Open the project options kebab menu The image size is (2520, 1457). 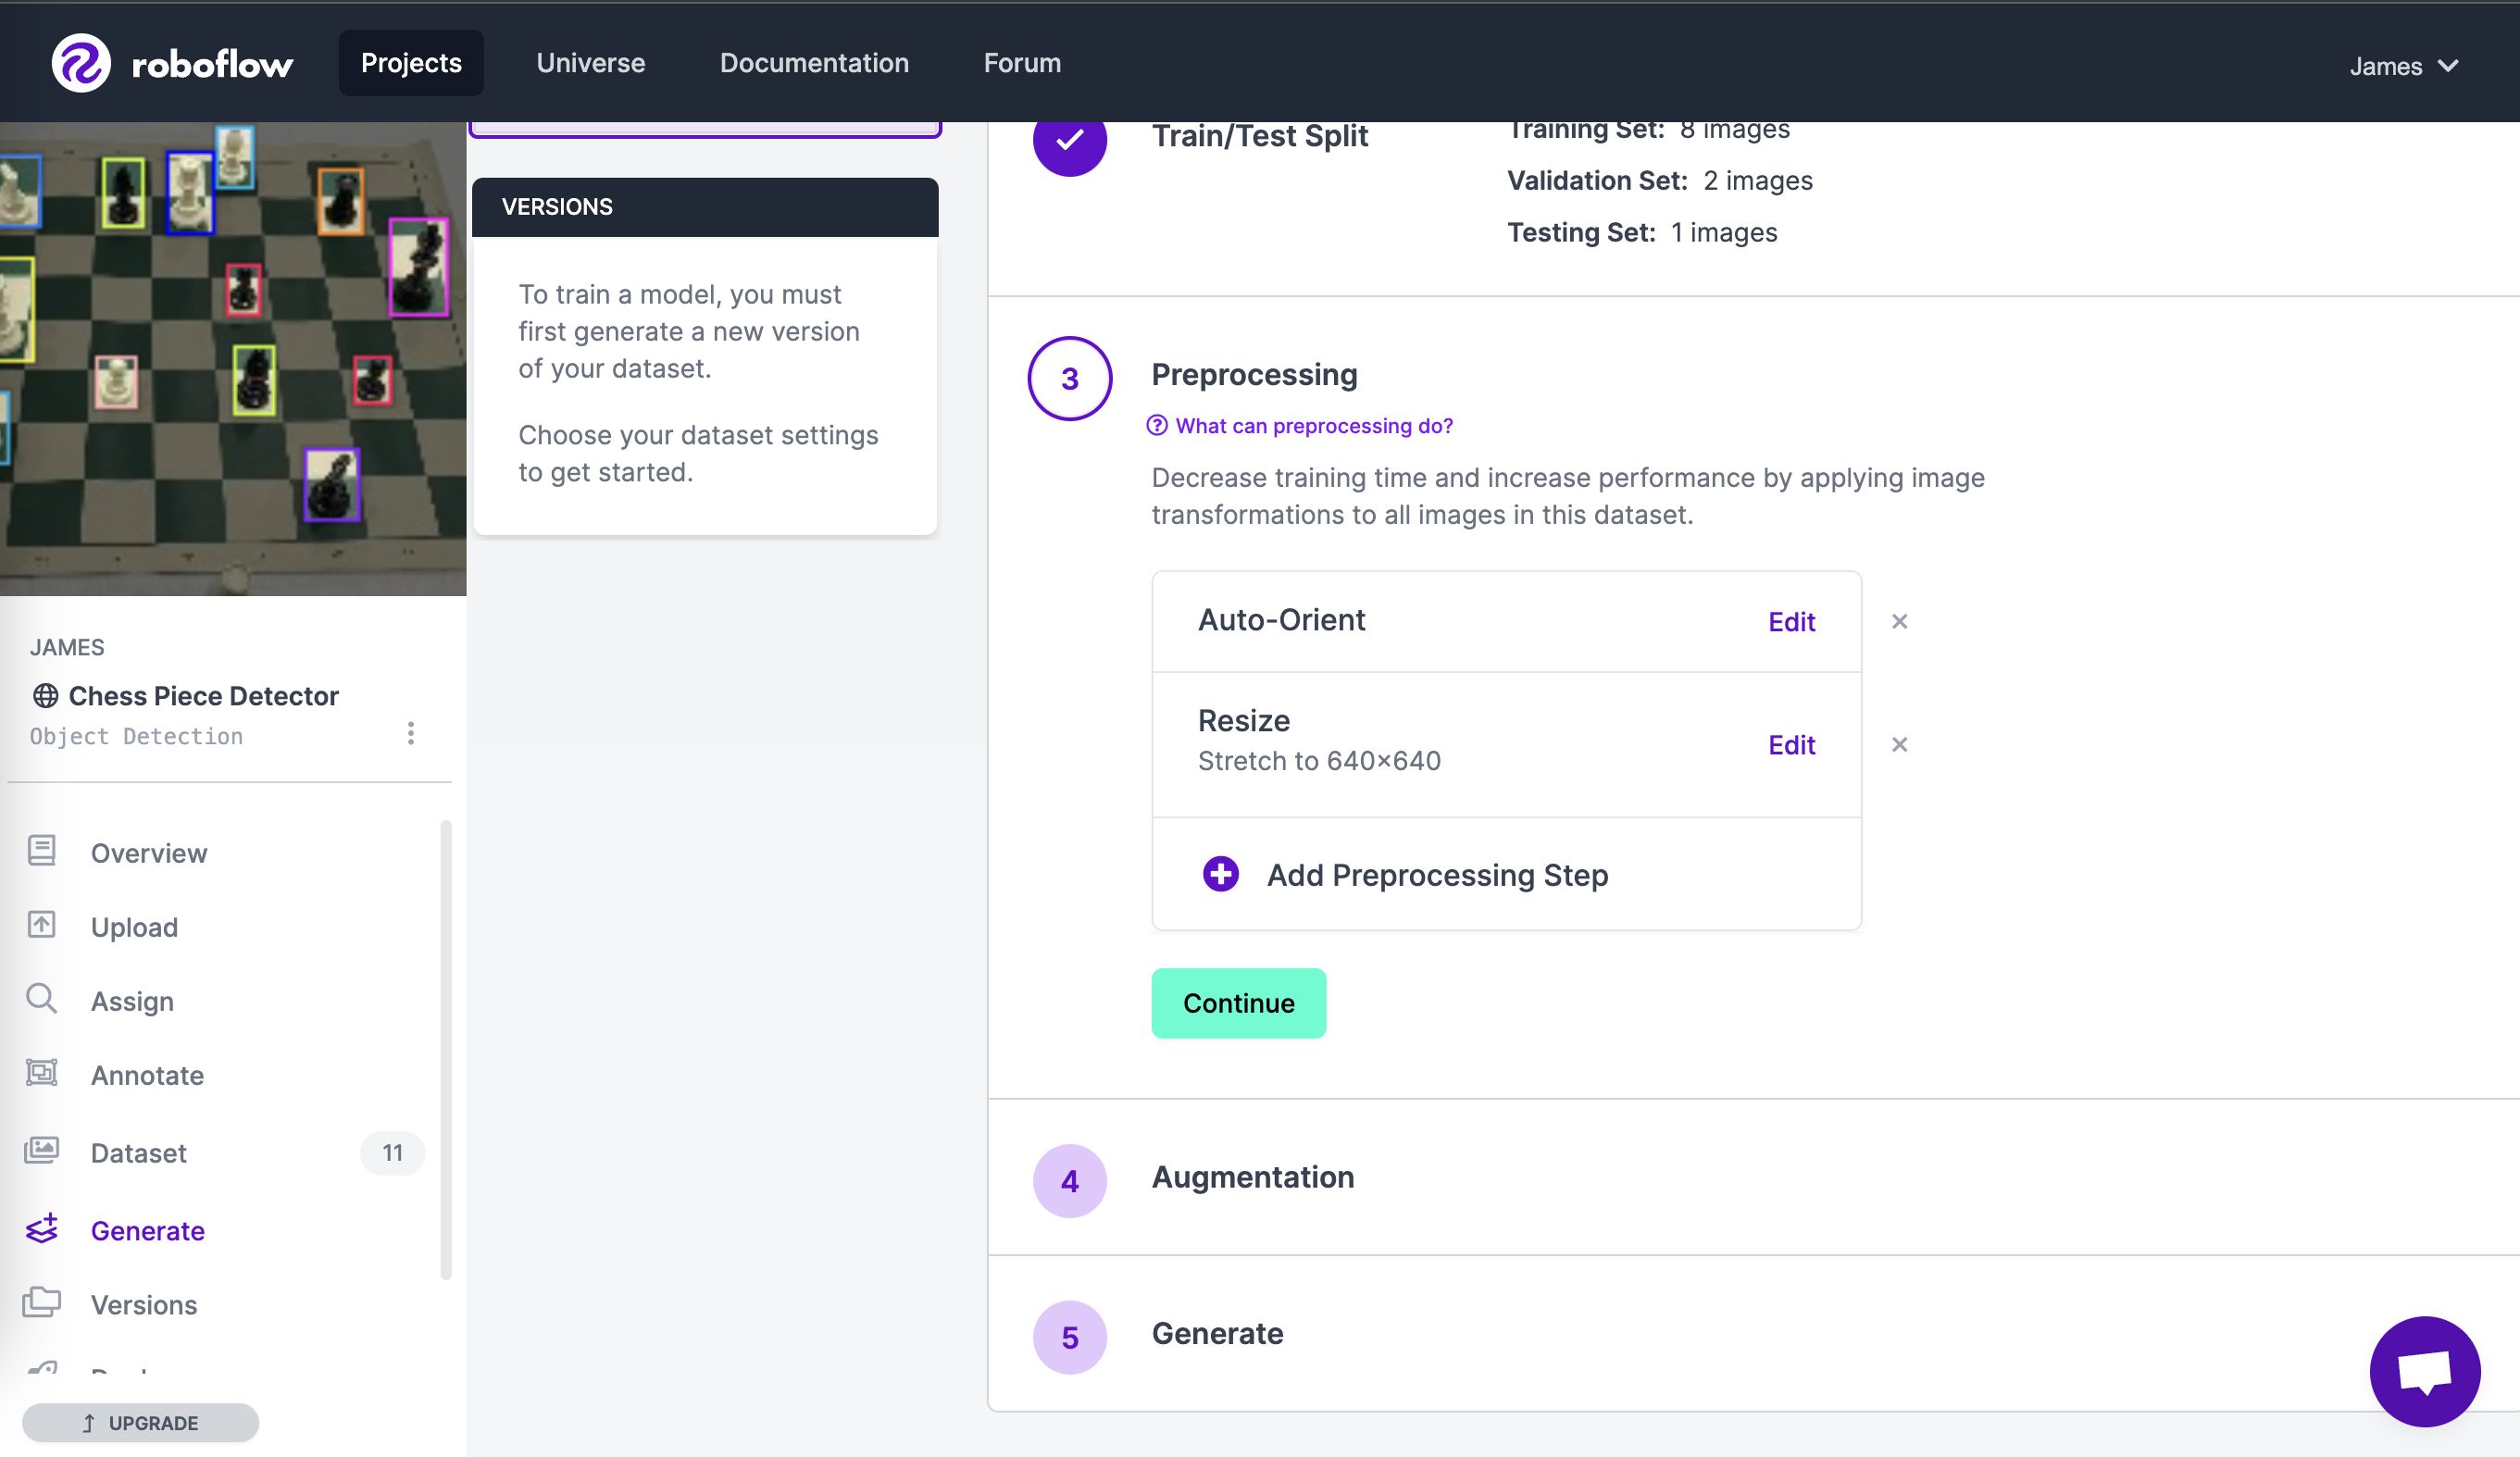coord(410,733)
